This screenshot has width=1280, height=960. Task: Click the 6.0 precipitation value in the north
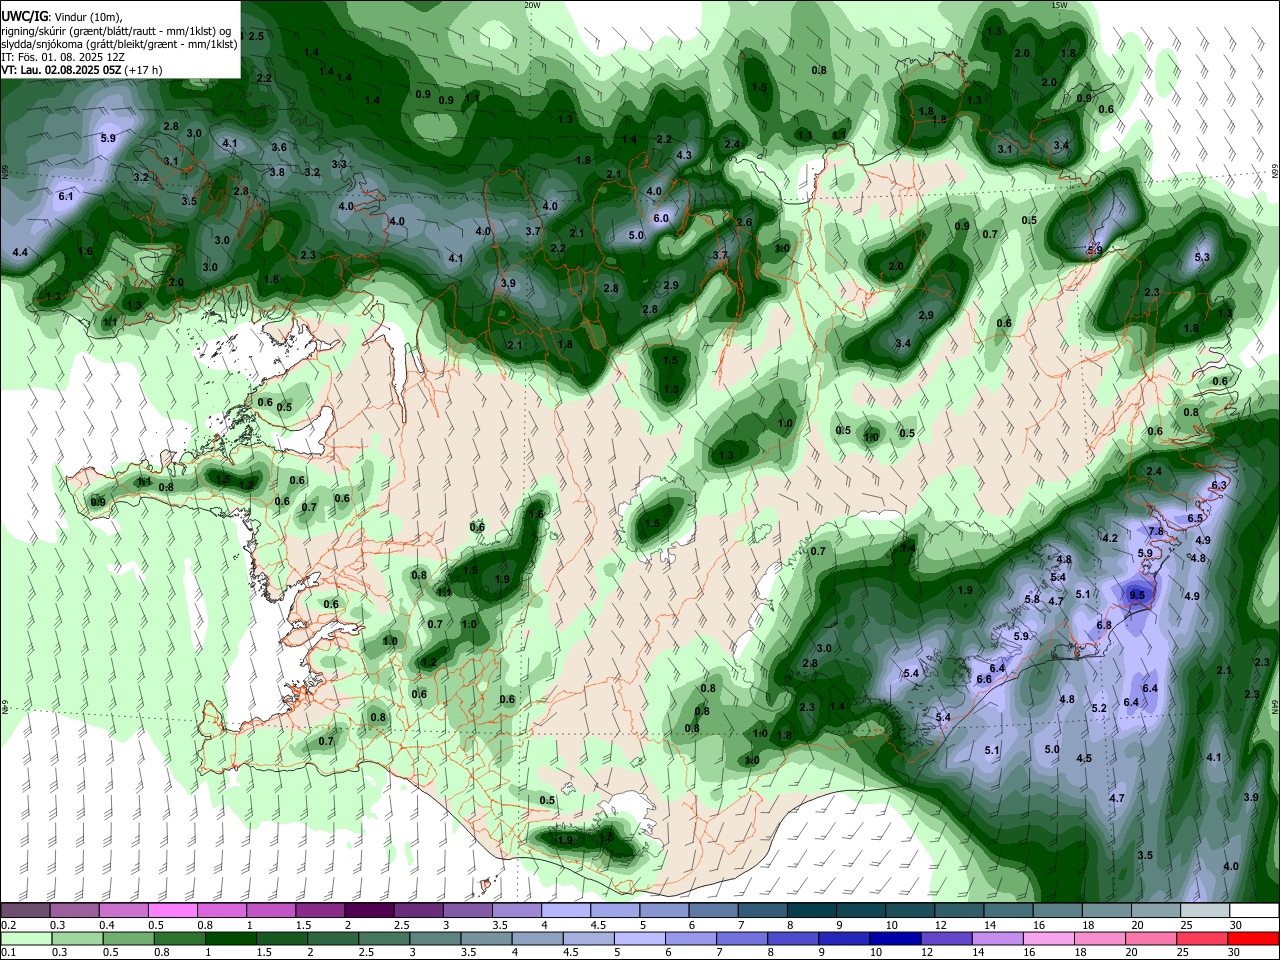click(x=661, y=218)
